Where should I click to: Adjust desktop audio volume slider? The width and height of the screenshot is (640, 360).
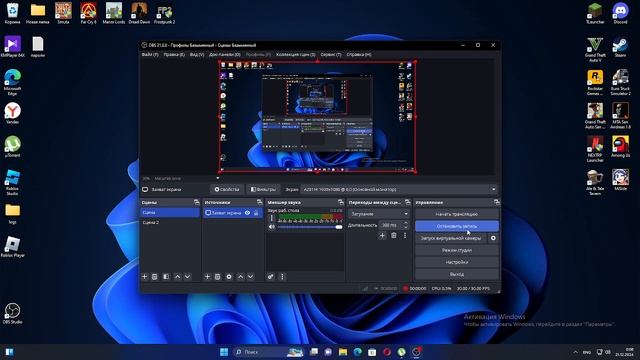(x=310, y=227)
